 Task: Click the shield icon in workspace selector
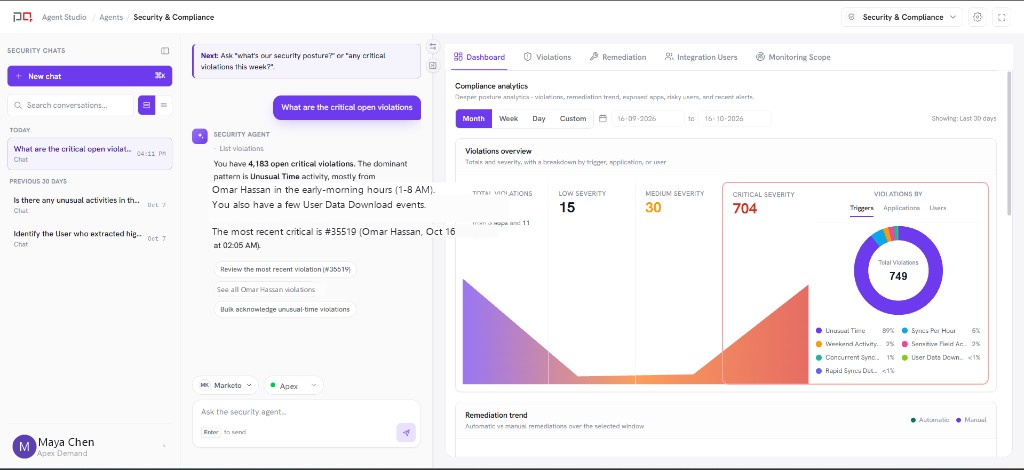[x=852, y=18]
